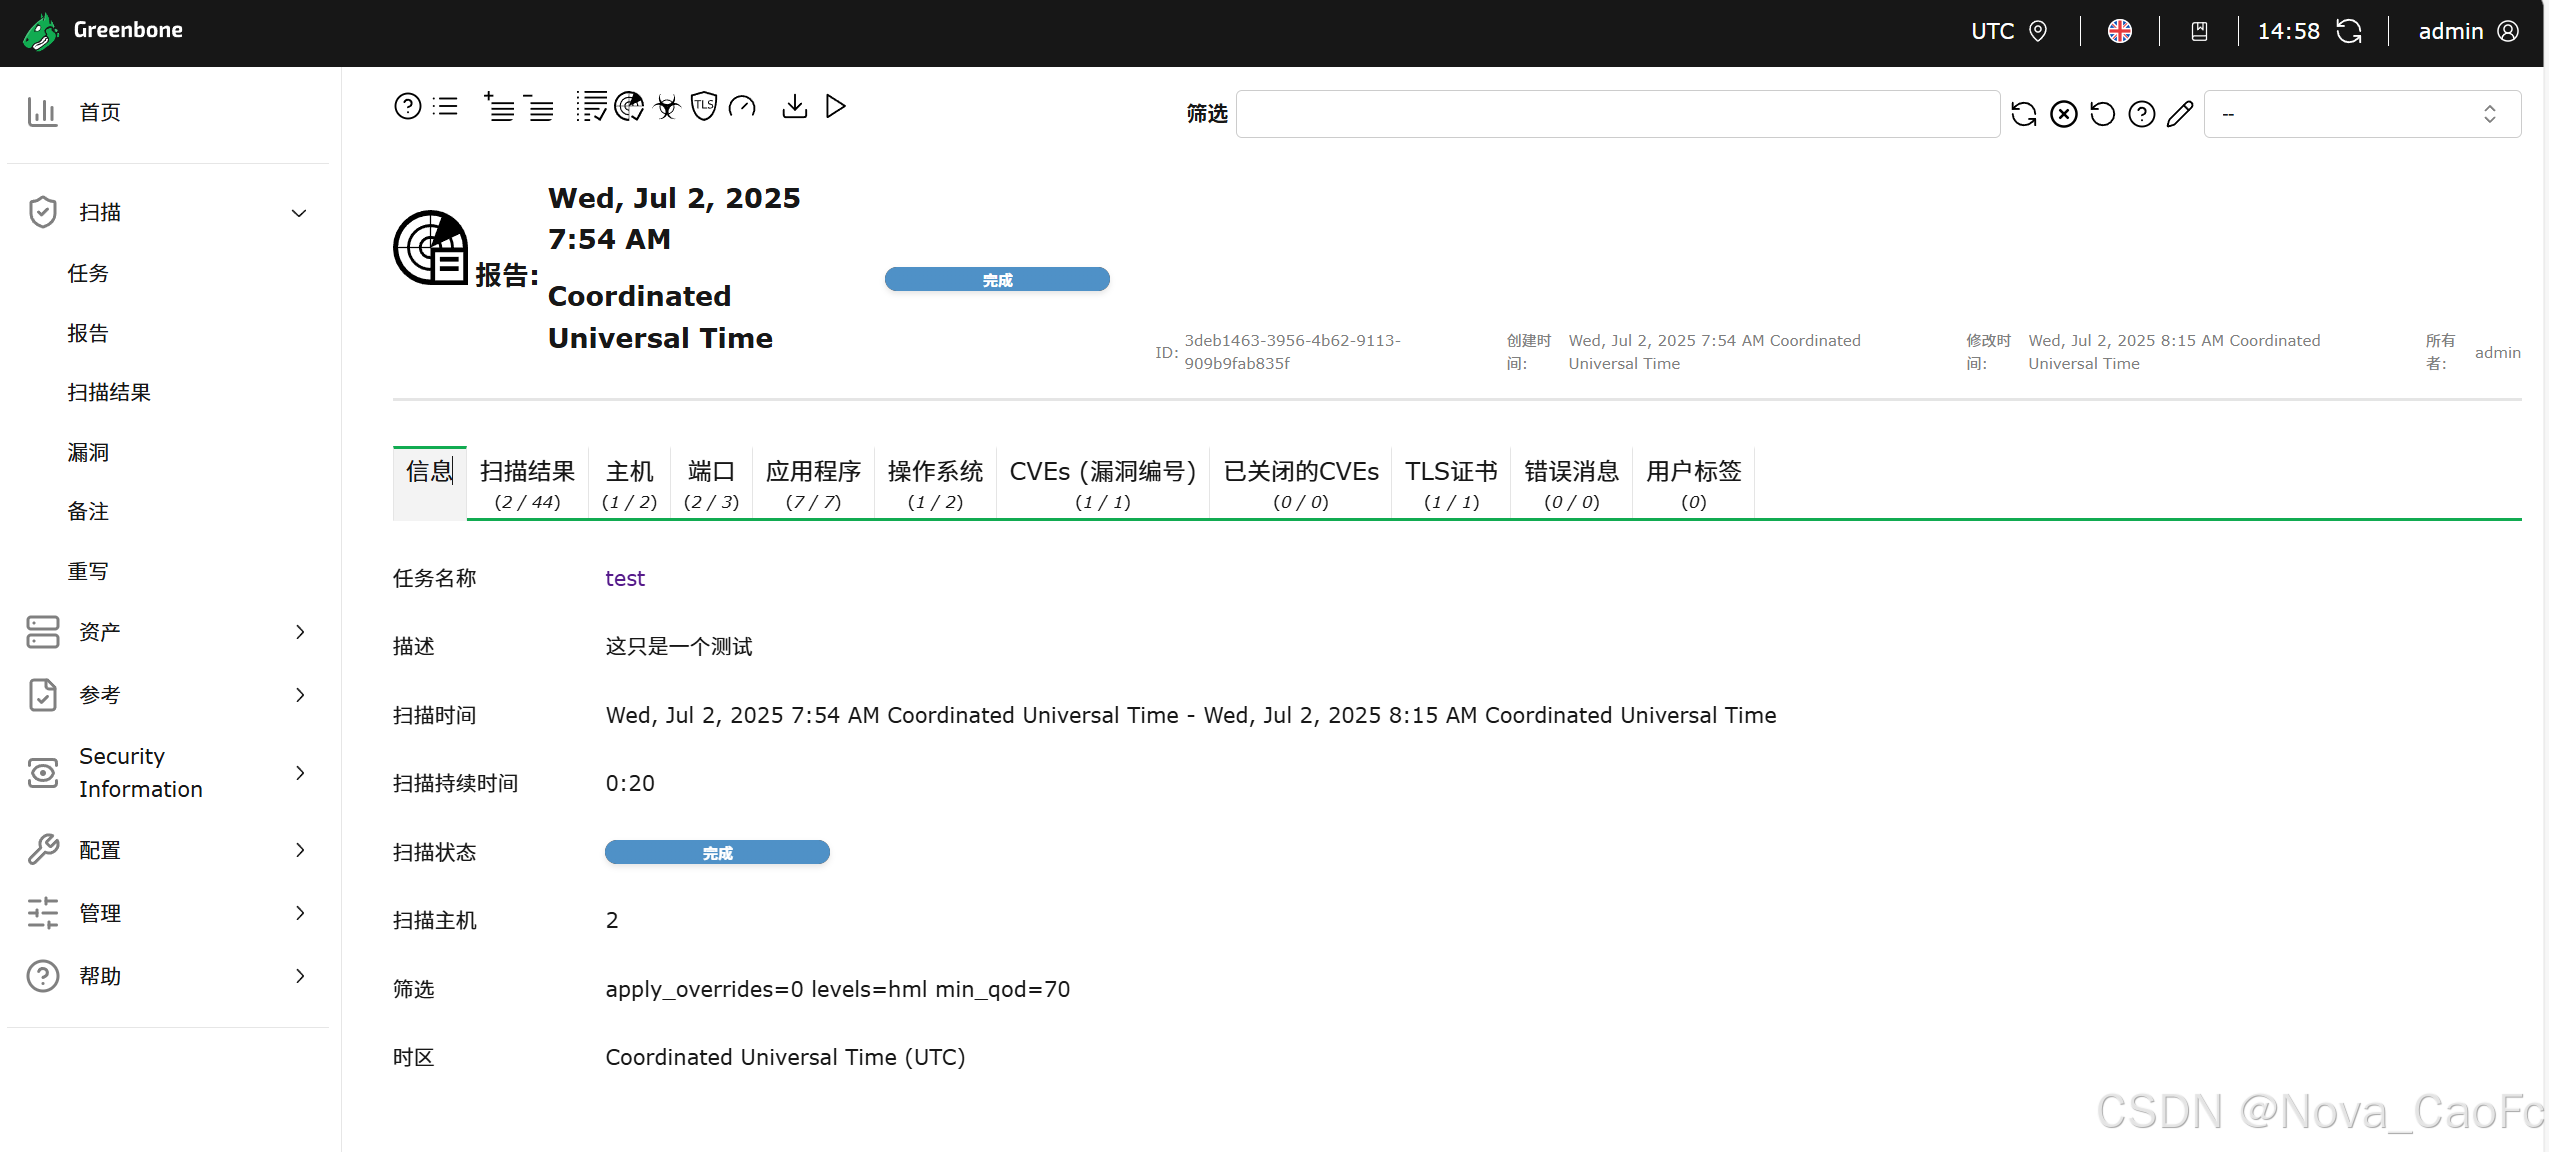Click the edit filter pencil icon

click(x=2180, y=114)
